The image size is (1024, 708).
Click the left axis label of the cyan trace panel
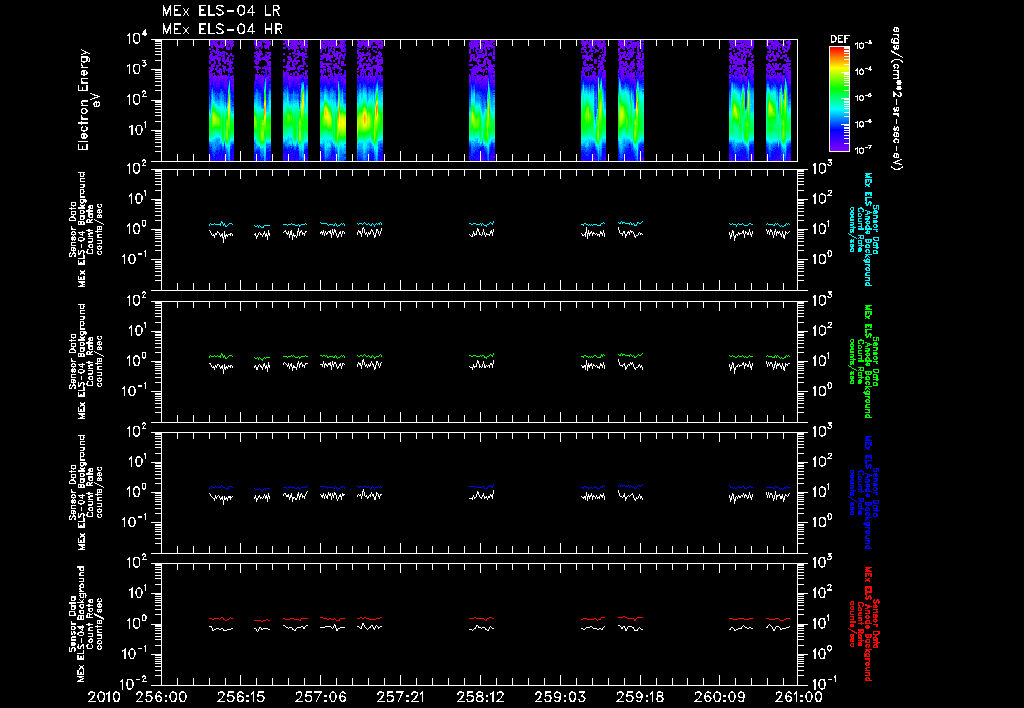(85, 229)
